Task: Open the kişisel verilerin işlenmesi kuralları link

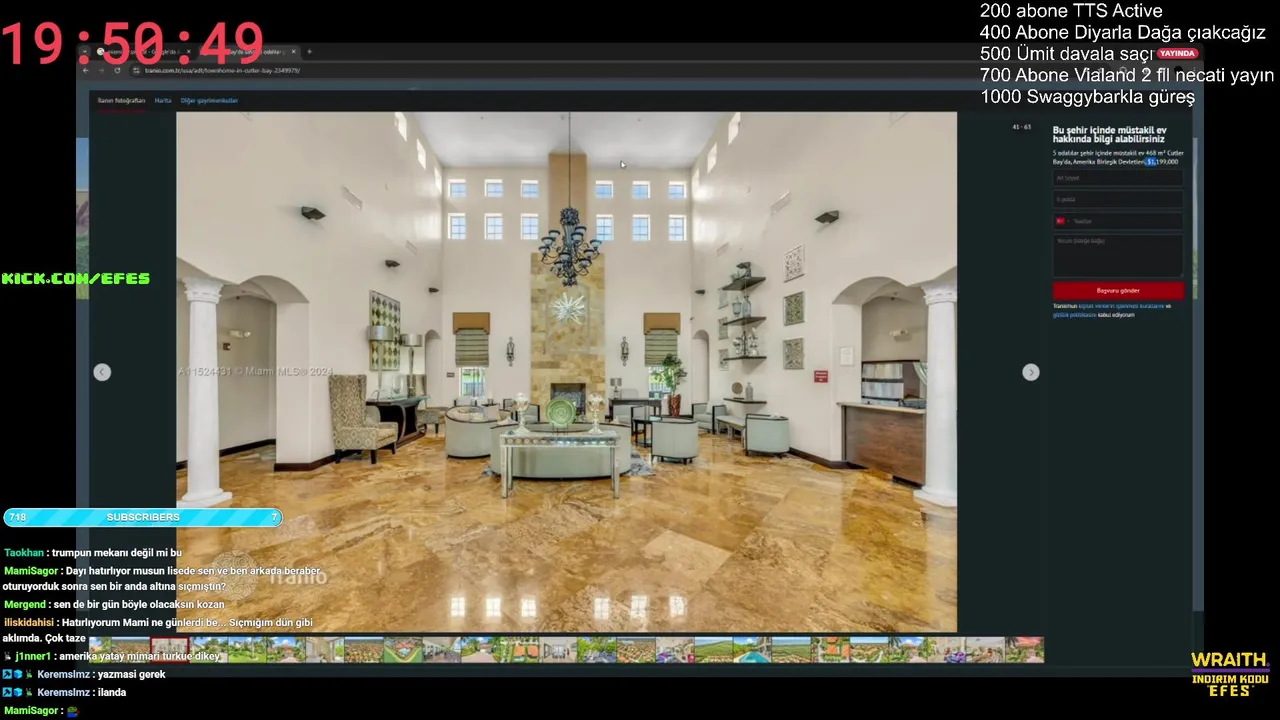Action: (x=1122, y=306)
